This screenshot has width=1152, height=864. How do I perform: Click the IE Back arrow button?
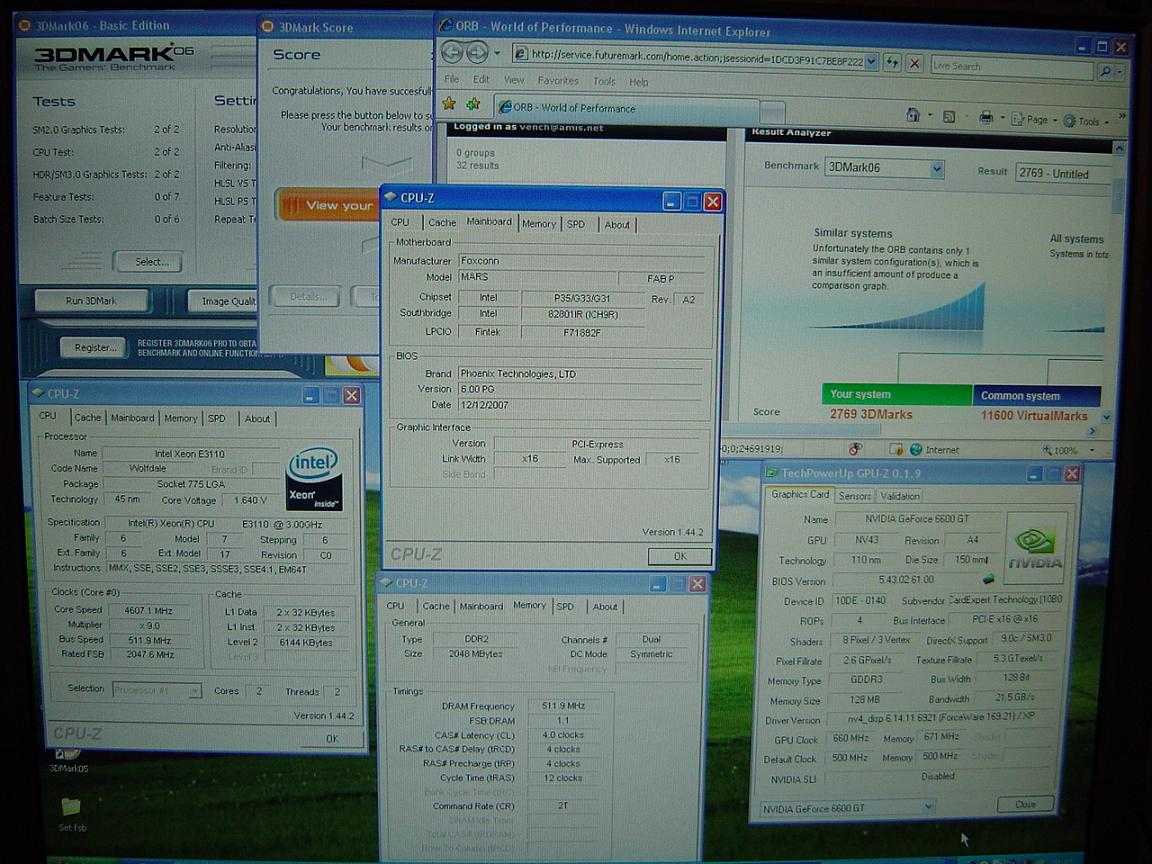tap(452, 52)
